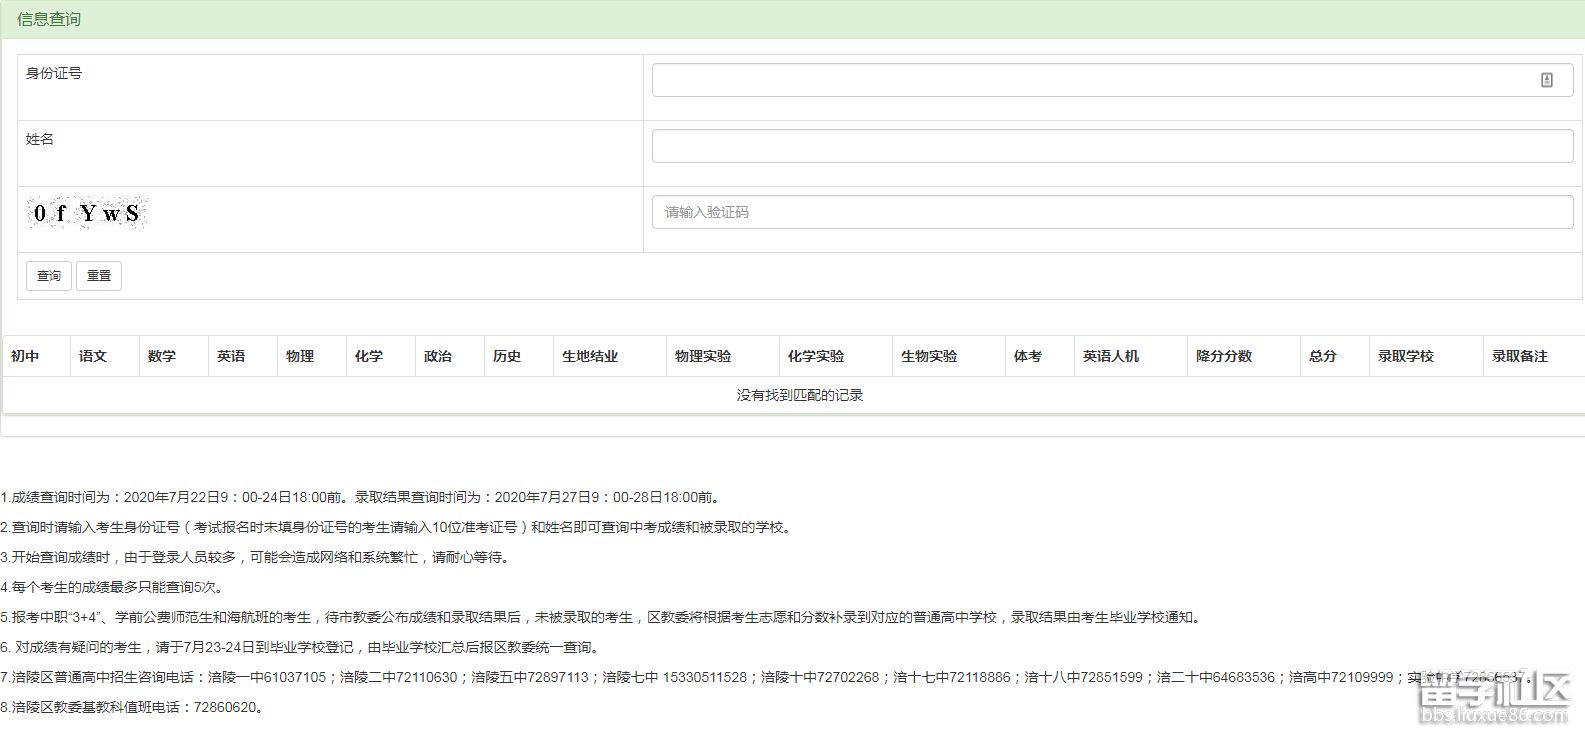
Task: Select the 请输入验证码 captcha input
Action: [x=1112, y=212]
